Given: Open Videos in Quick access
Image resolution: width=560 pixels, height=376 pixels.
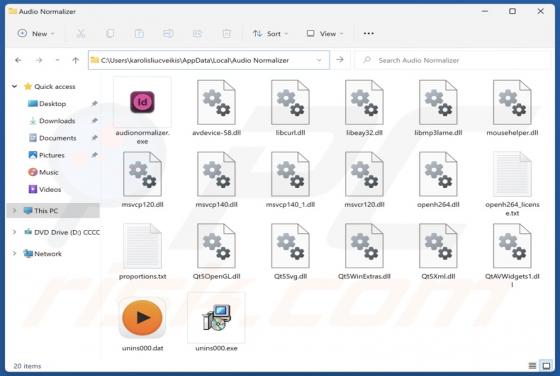Looking at the screenshot, I should click(45, 189).
